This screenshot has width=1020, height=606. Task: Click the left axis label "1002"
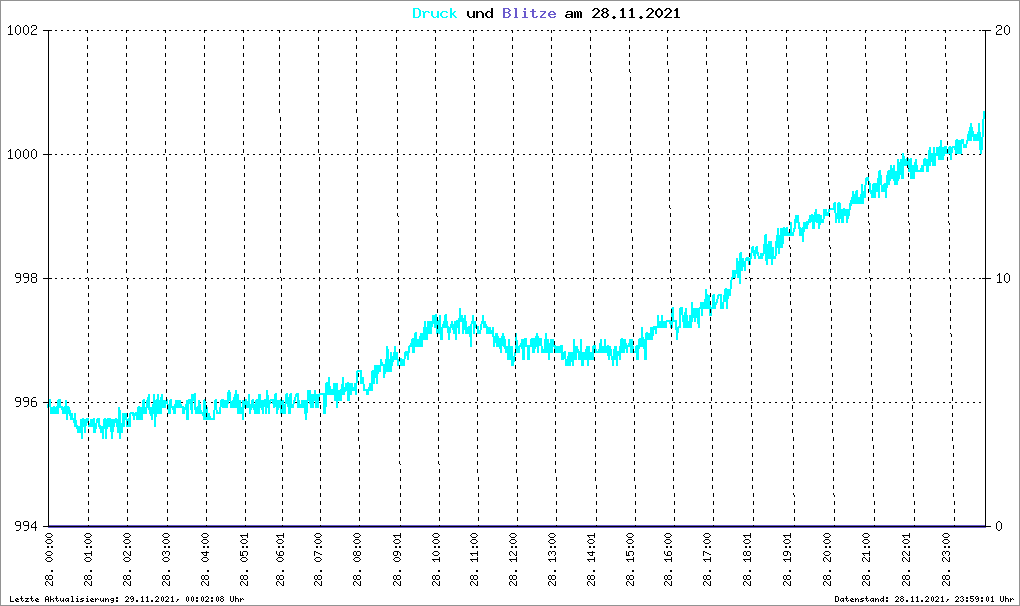click(22, 31)
